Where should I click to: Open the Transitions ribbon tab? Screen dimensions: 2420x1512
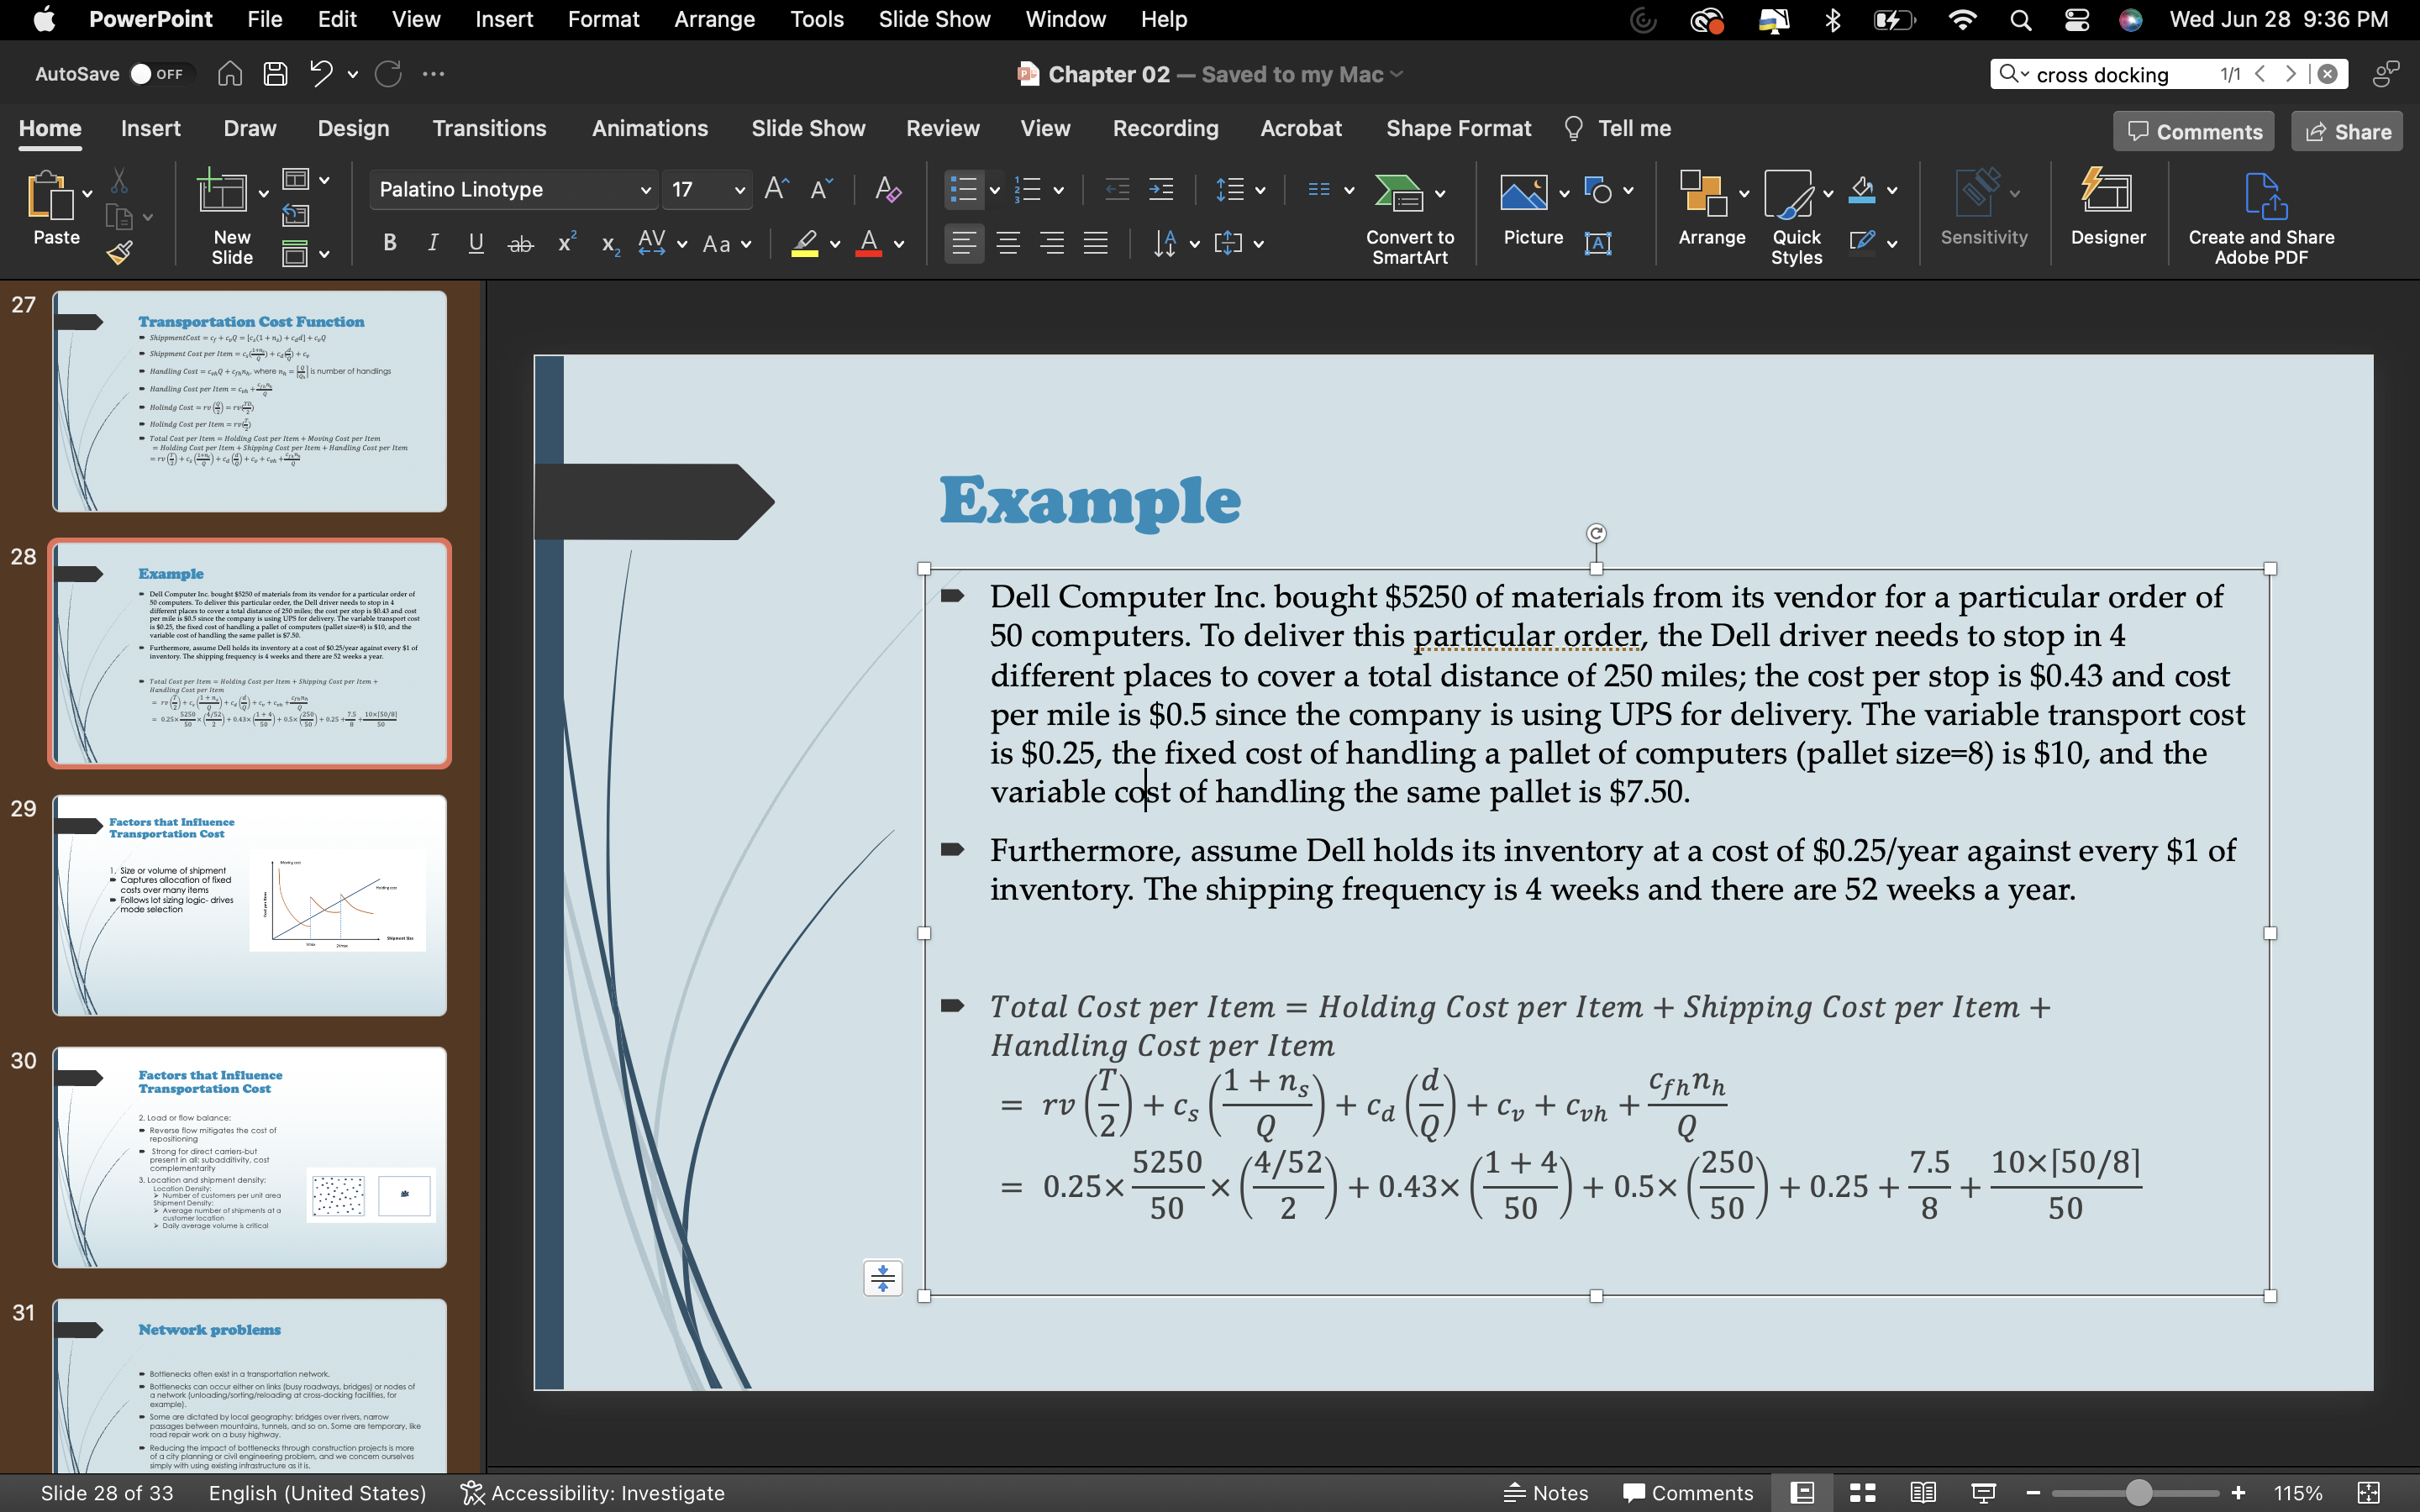(489, 129)
